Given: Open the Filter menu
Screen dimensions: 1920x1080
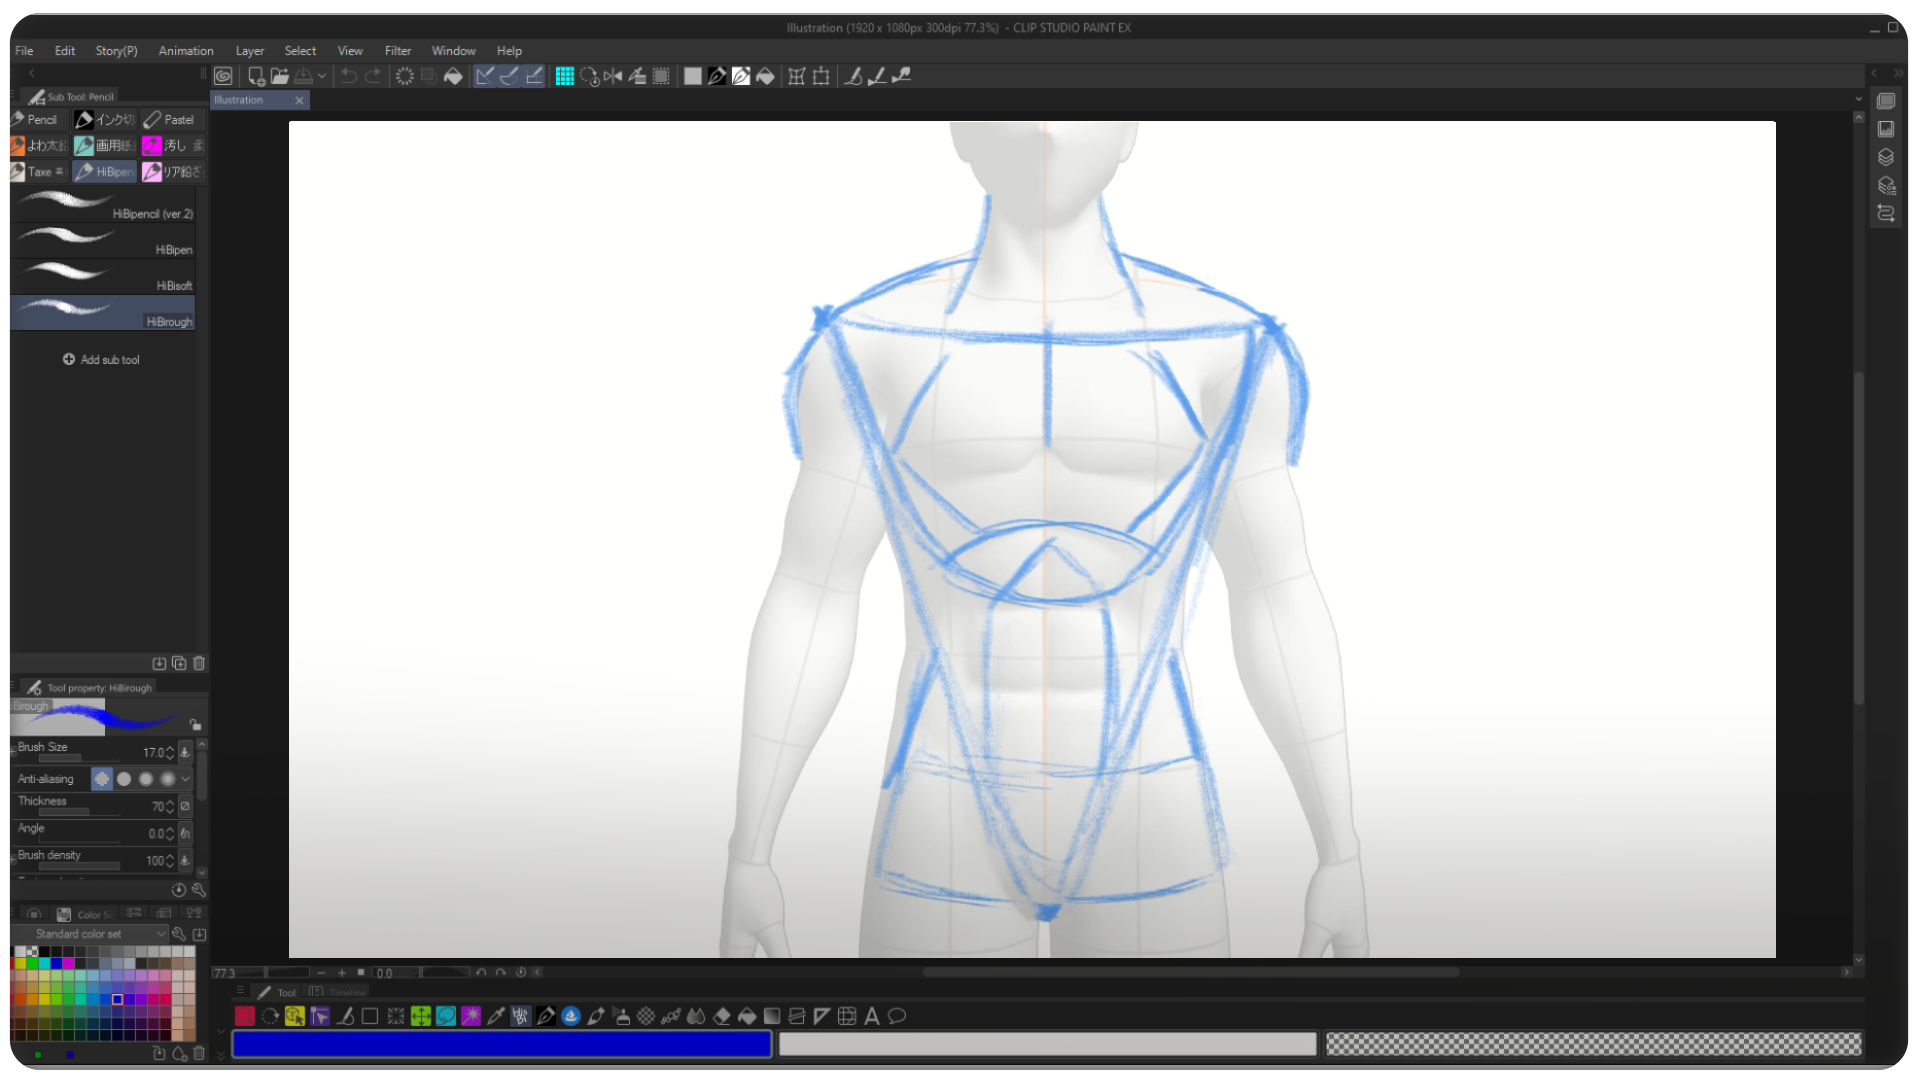Looking at the screenshot, I should coord(398,51).
